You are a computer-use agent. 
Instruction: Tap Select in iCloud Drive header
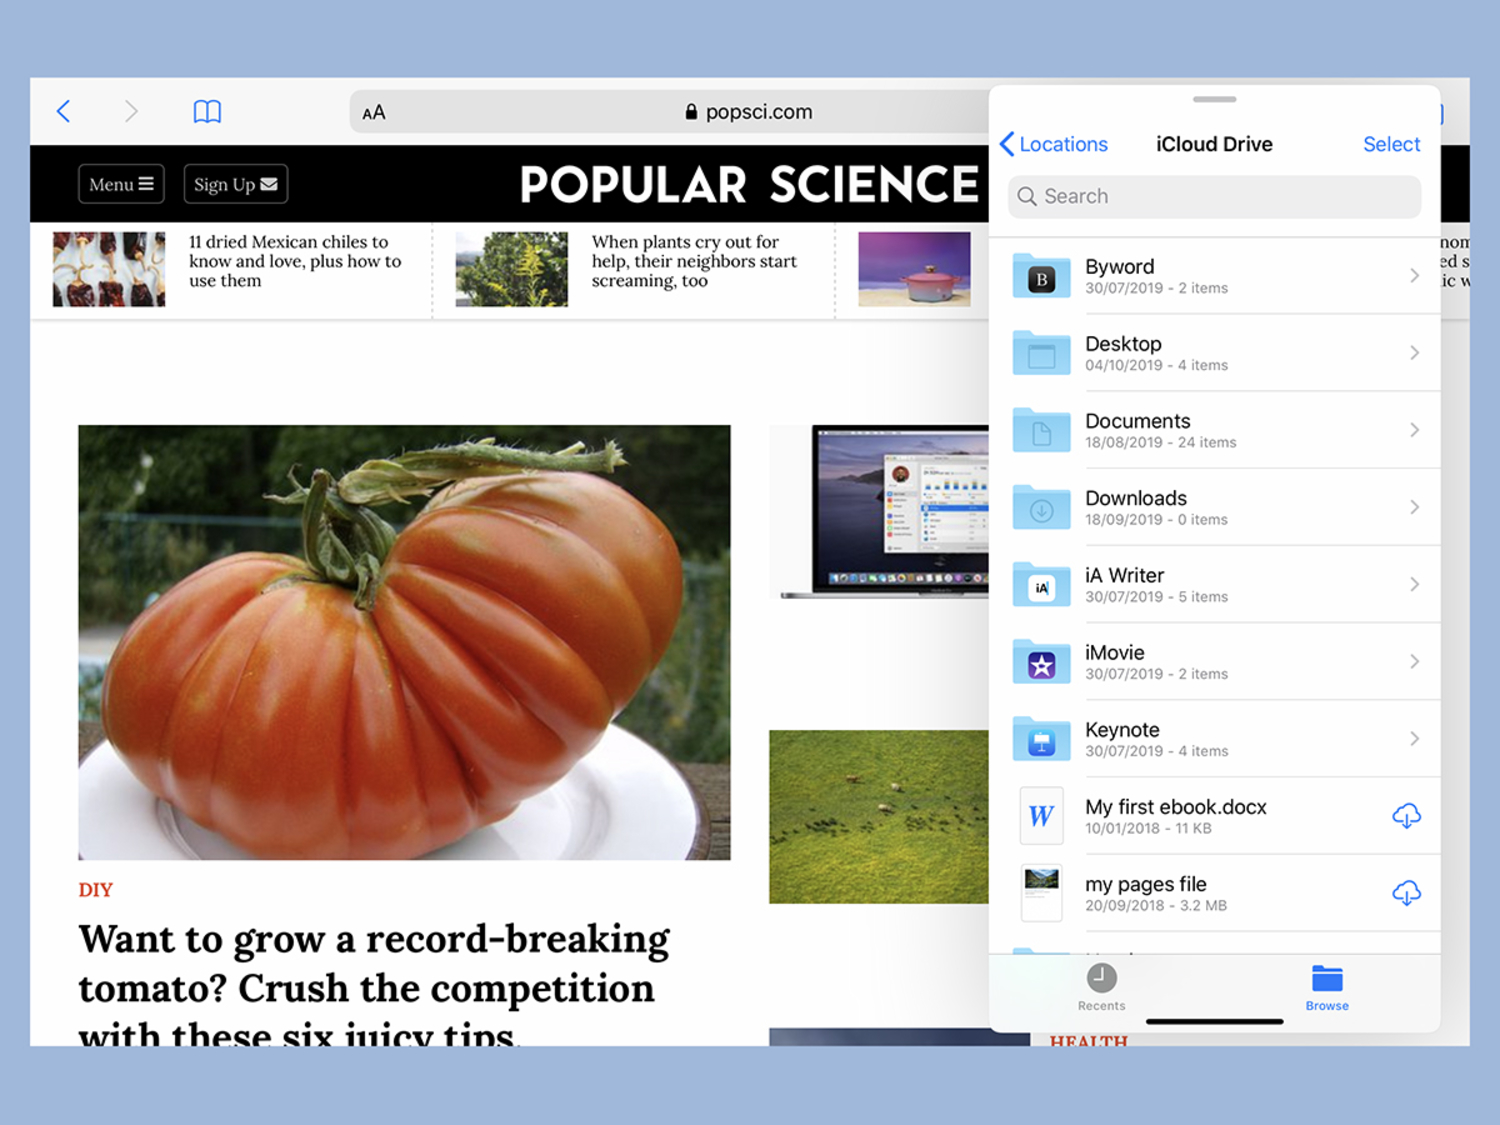click(1391, 144)
